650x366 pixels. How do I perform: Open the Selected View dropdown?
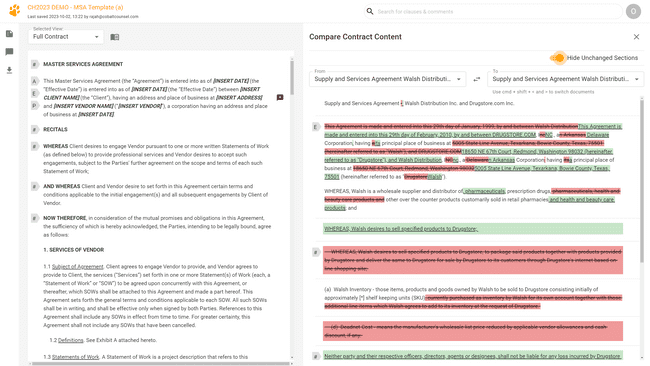(x=65, y=36)
